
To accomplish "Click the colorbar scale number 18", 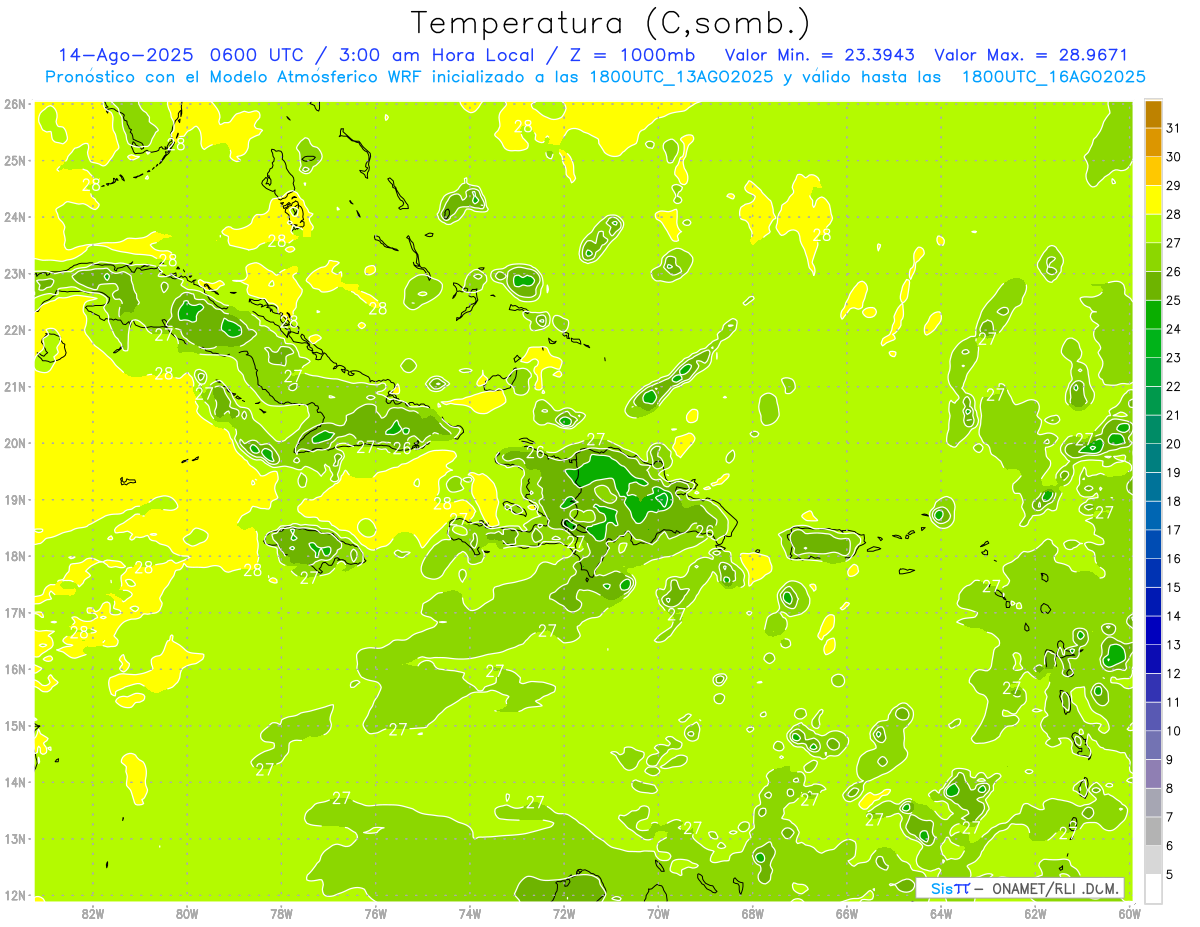I will tap(1173, 501).
